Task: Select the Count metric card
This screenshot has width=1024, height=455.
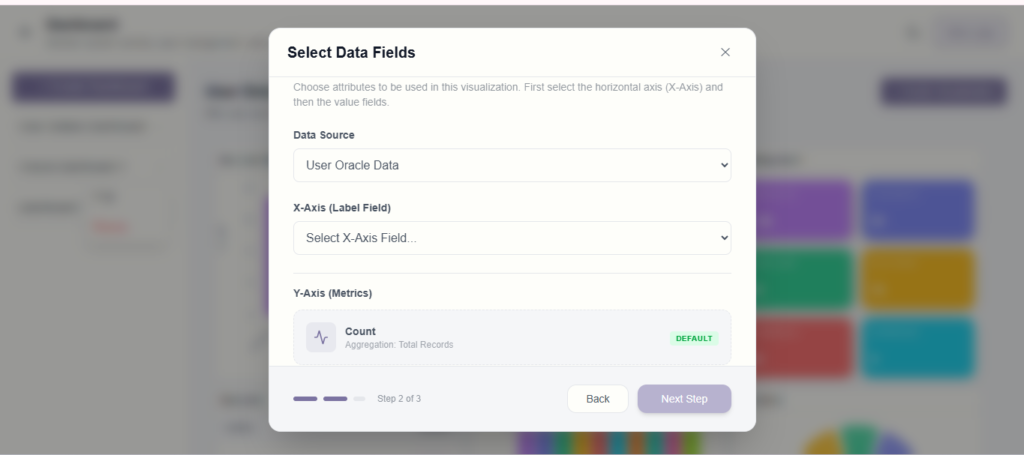Action: (512, 337)
